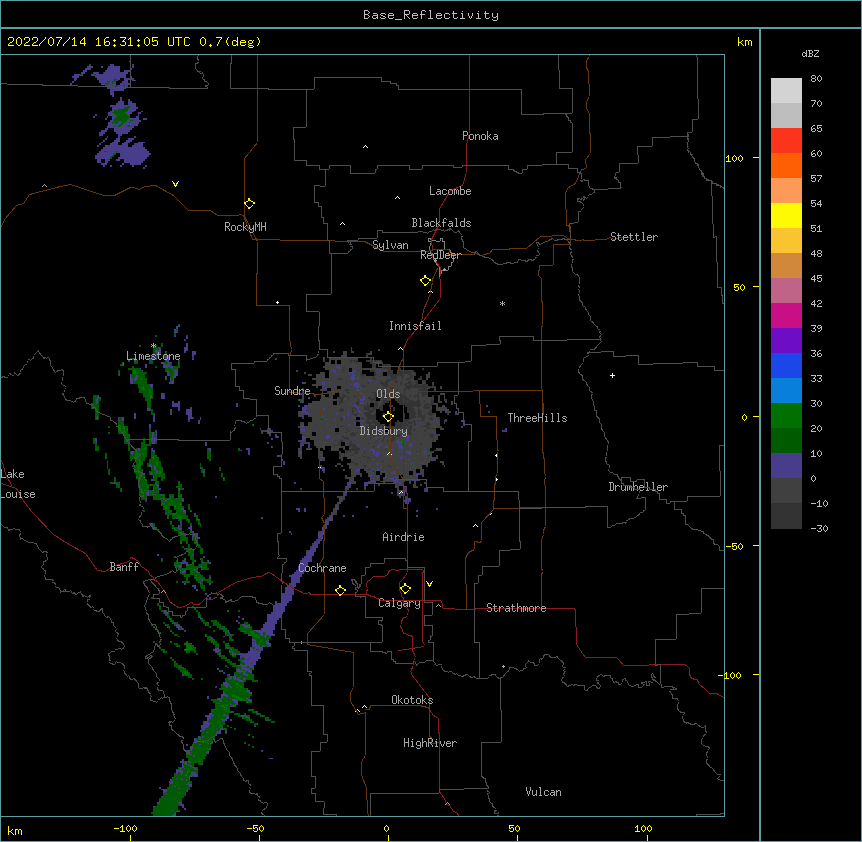Click the 45 value on dBZ scale

[x=816, y=279]
